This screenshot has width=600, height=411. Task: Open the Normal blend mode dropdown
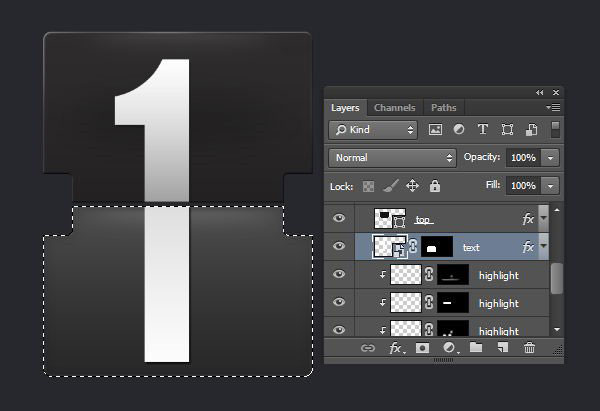click(392, 158)
